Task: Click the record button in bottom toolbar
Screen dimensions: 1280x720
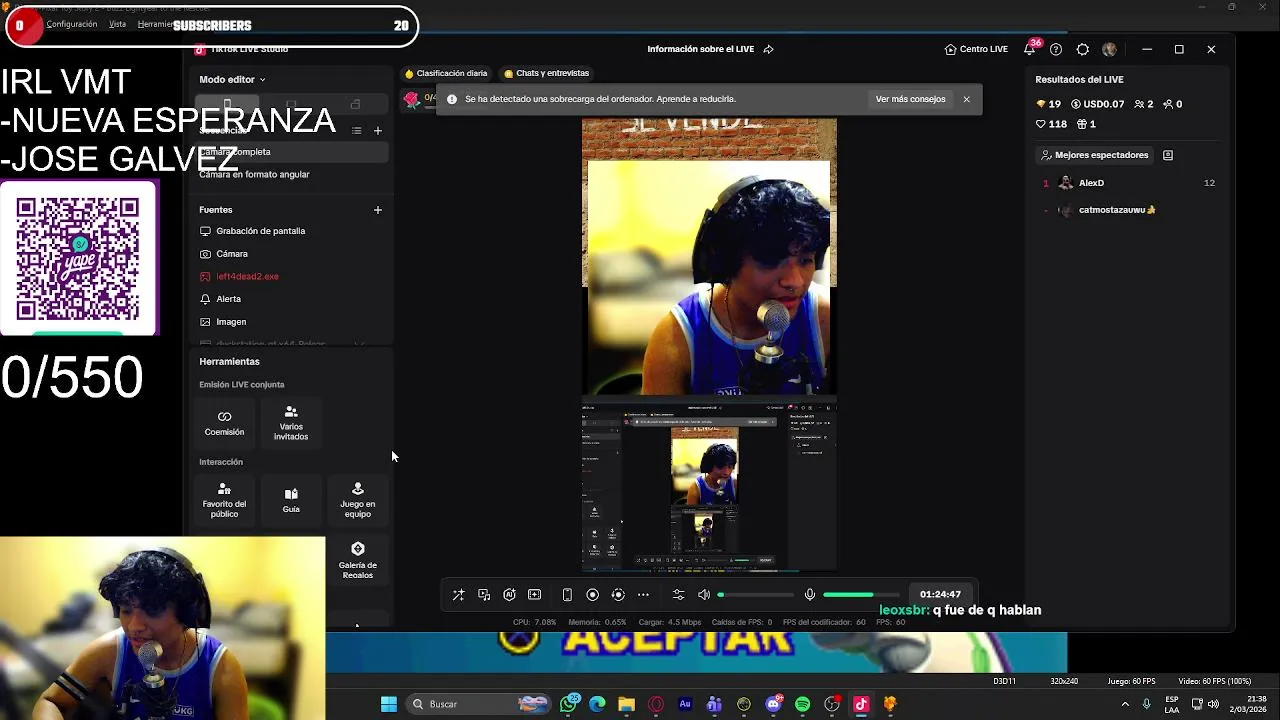Action: click(x=592, y=595)
